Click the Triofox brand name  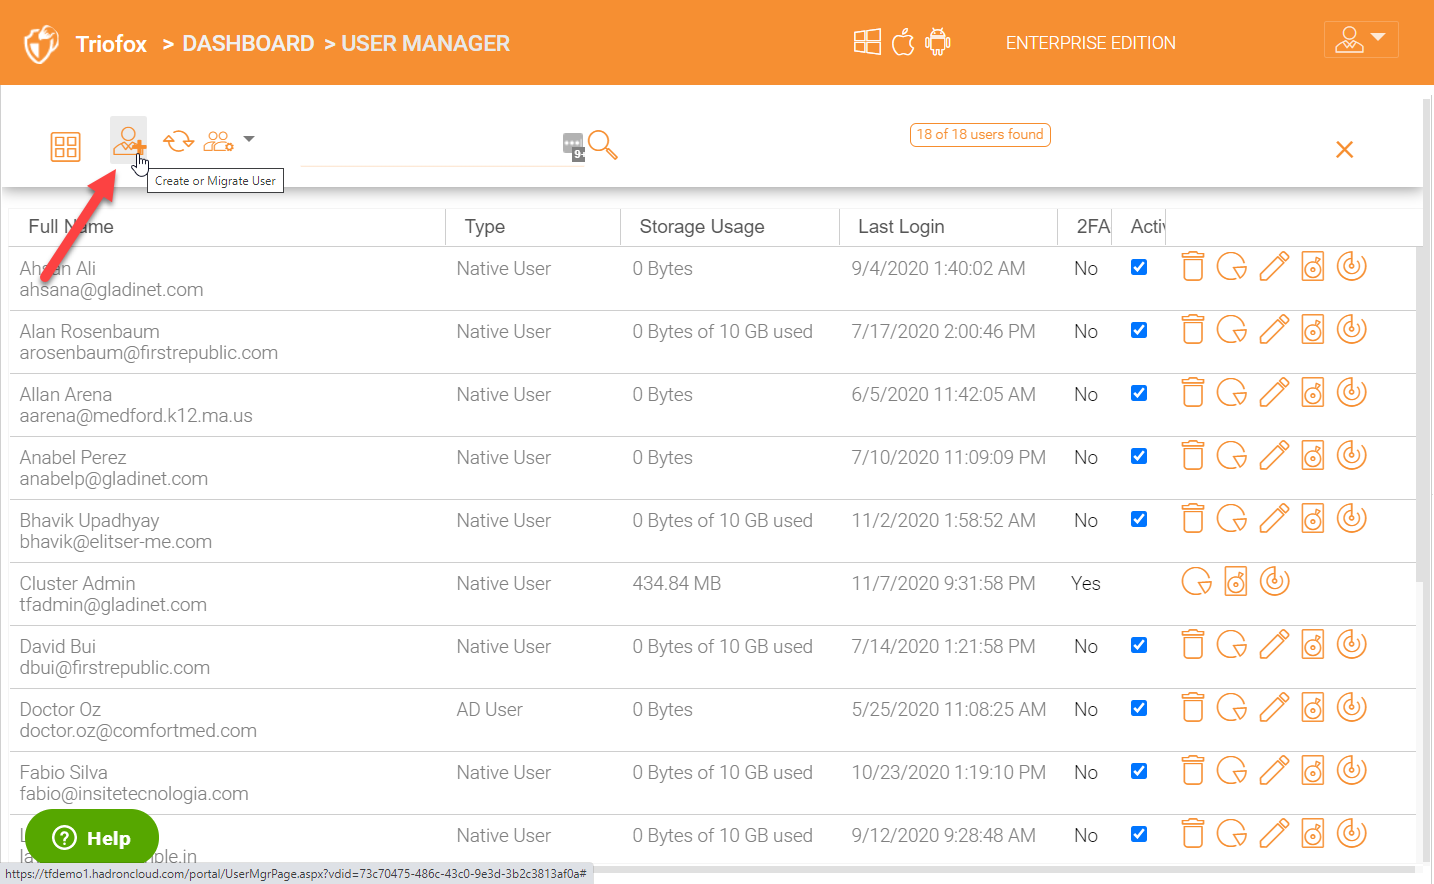coord(111,44)
